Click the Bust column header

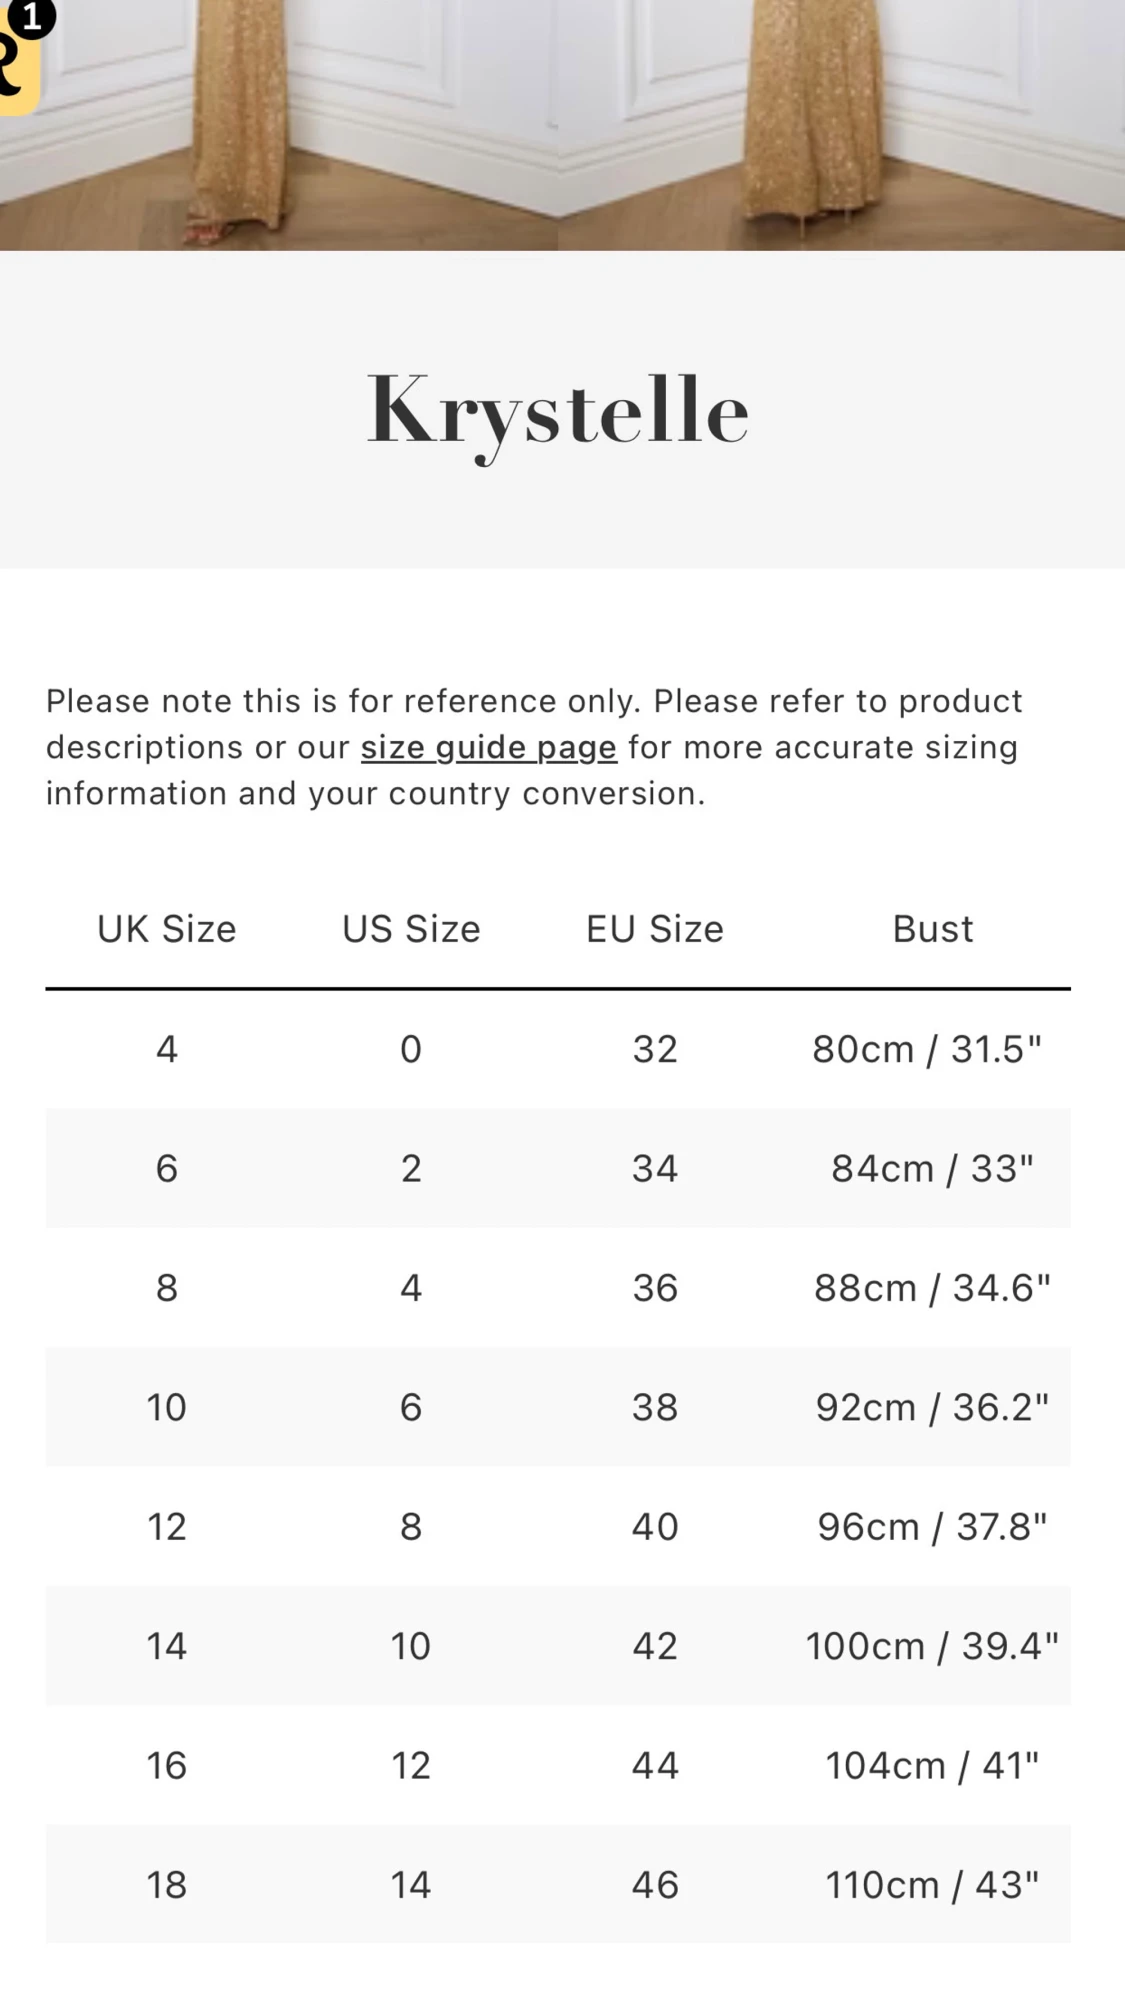click(x=932, y=929)
